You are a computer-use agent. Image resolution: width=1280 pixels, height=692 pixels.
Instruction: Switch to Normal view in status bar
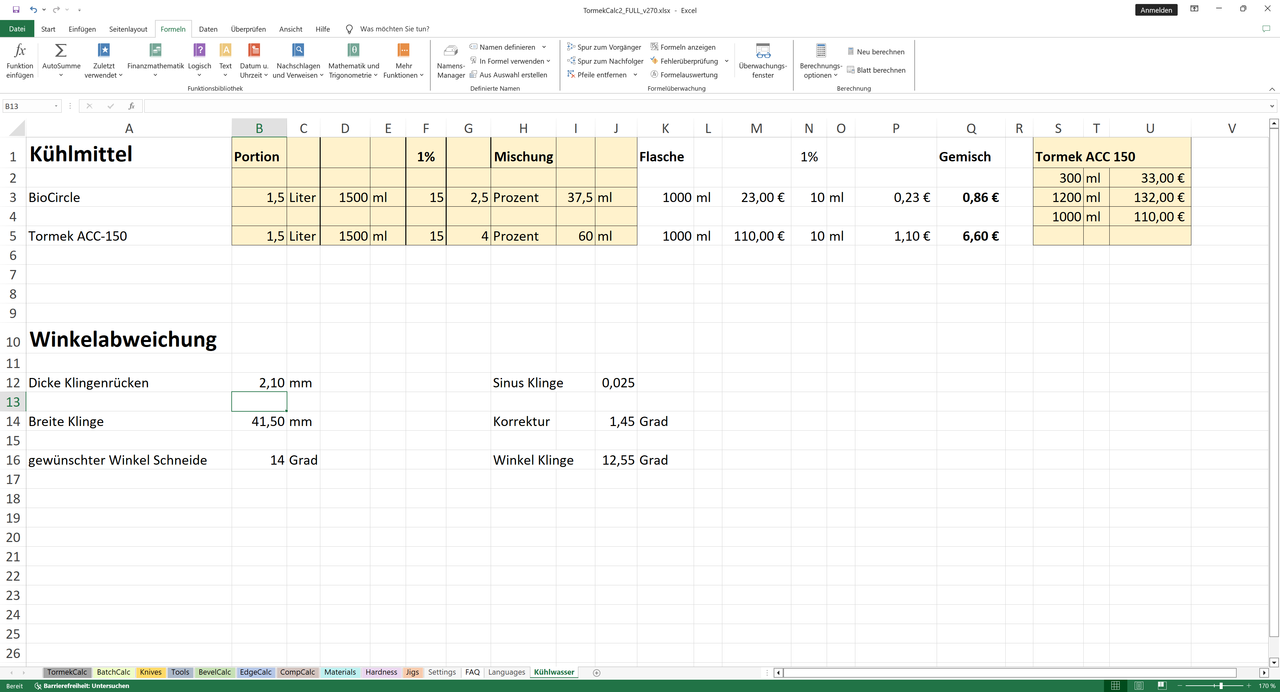tap(1115, 686)
